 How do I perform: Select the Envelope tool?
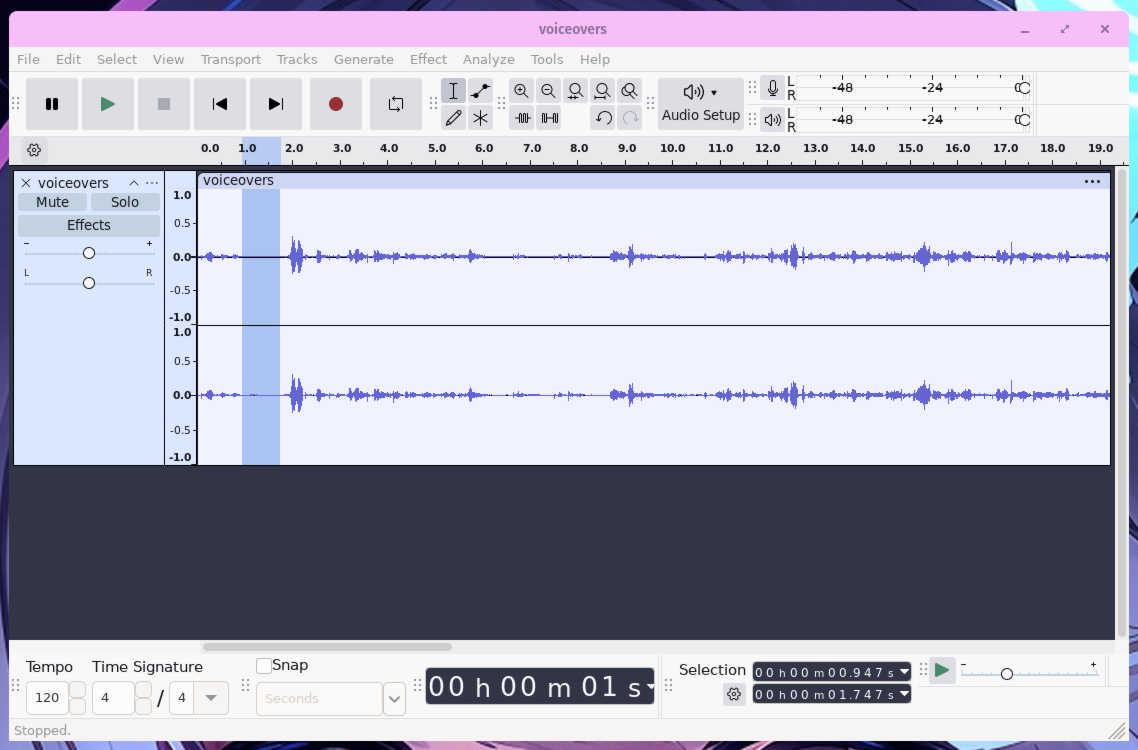[x=480, y=91]
